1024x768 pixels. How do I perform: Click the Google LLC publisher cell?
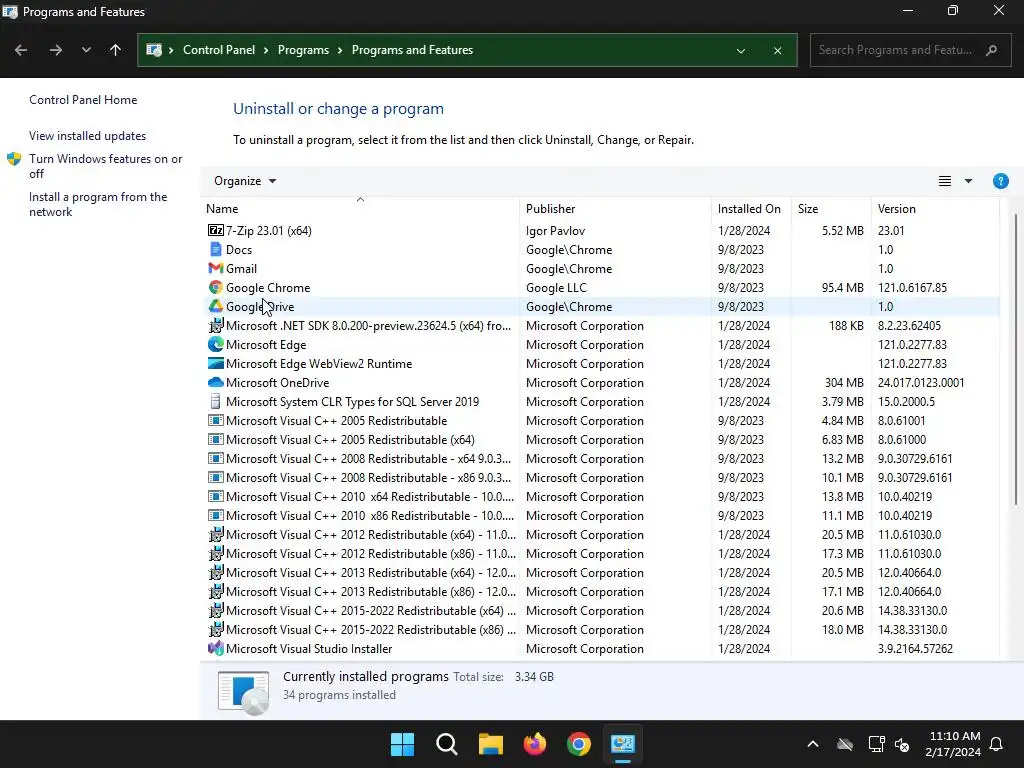(x=556, y=287)
